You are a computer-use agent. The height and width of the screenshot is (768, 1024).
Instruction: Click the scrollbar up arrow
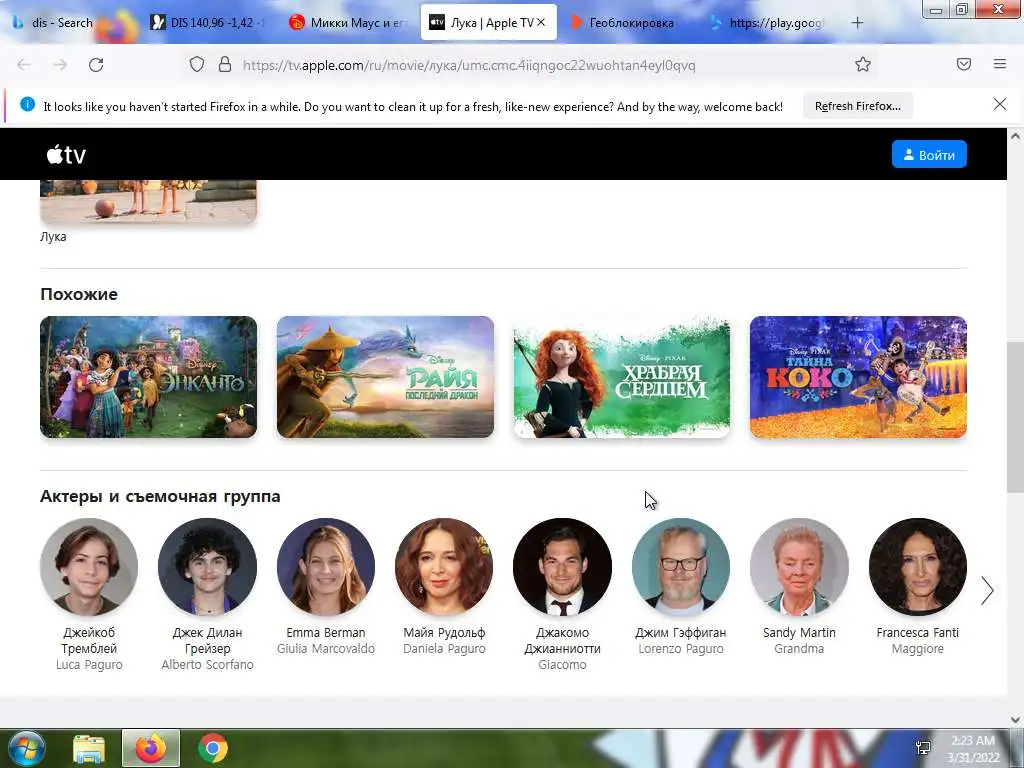tap(1015, 136)
